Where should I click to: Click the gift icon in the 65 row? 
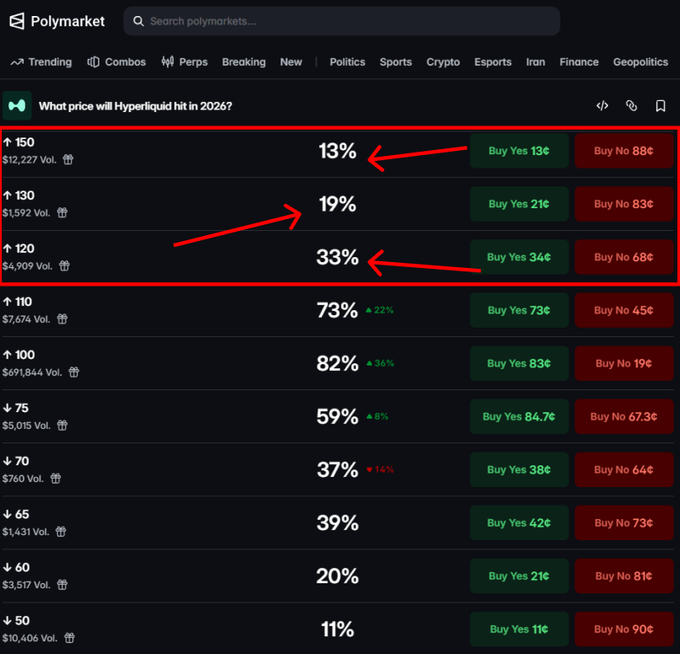click(61, 532)
